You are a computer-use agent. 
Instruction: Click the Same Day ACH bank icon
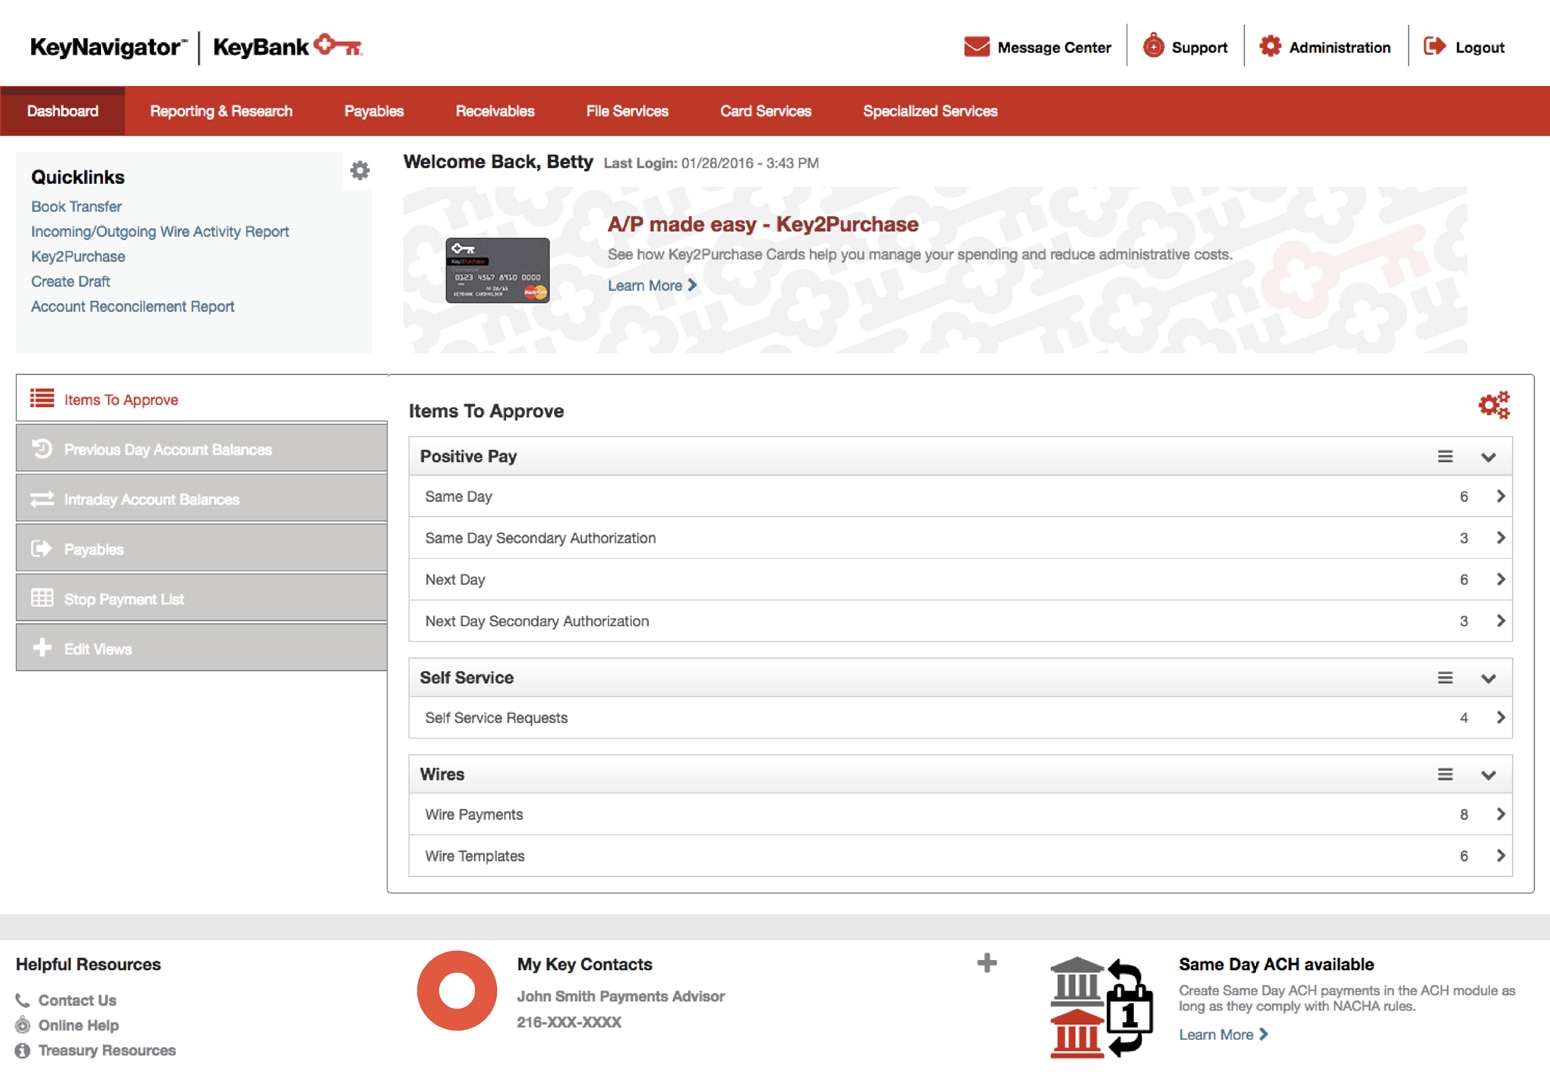click(x=1101, y=1007)
